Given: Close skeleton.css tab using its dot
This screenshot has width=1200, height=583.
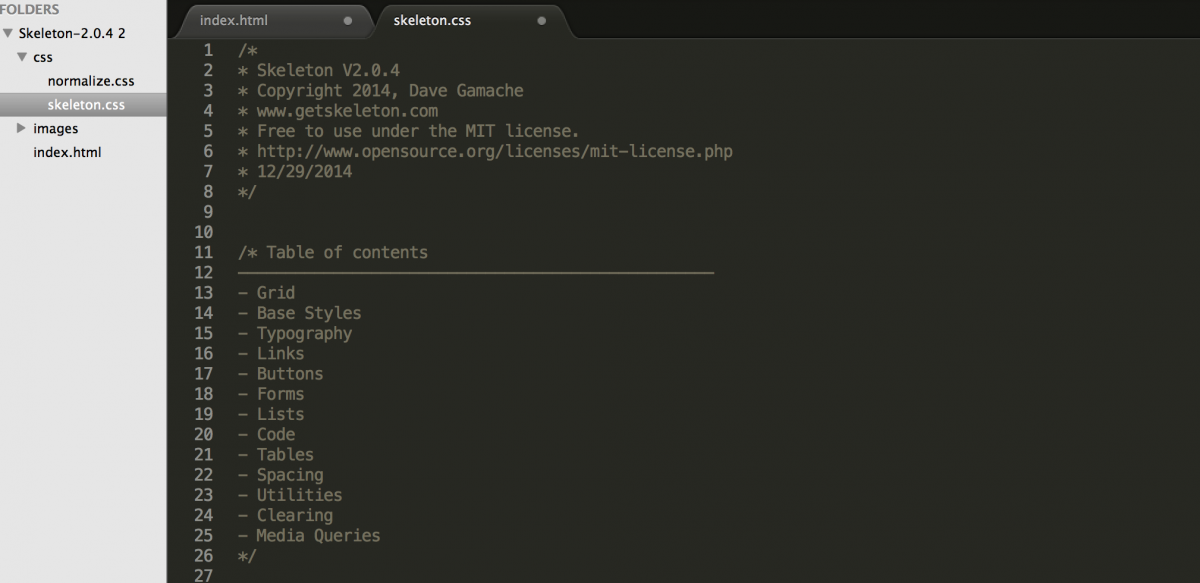Looking at the screenshot, I should [541, 20].
